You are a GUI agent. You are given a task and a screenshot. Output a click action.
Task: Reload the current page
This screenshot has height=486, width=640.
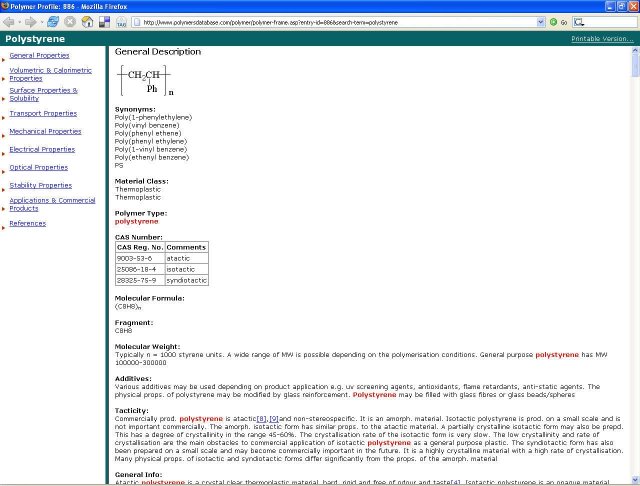click(x=53, y=22)
